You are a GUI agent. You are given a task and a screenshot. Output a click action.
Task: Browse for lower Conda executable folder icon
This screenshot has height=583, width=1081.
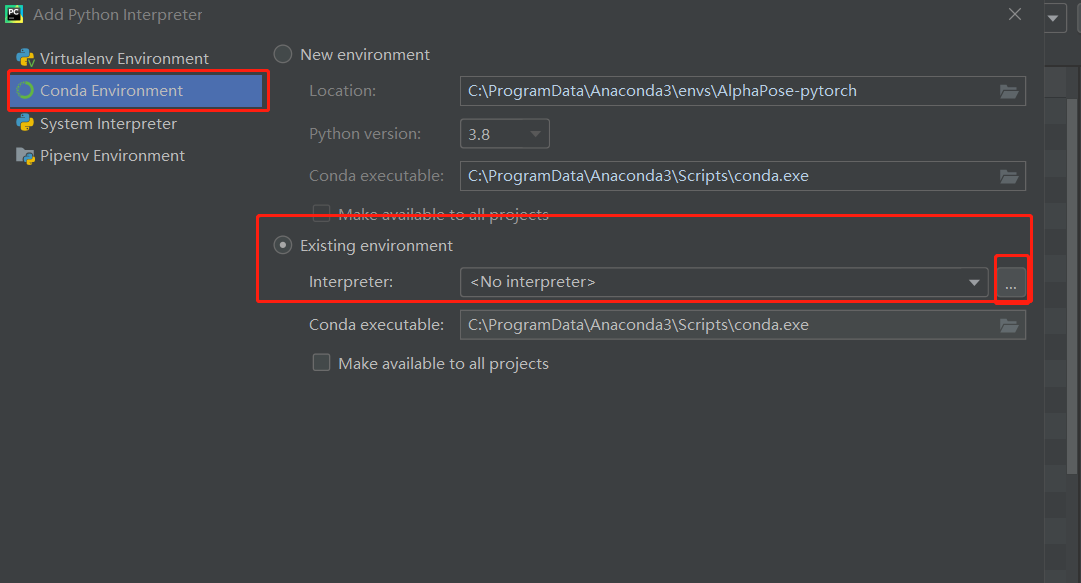click(x=1009, y=326)
